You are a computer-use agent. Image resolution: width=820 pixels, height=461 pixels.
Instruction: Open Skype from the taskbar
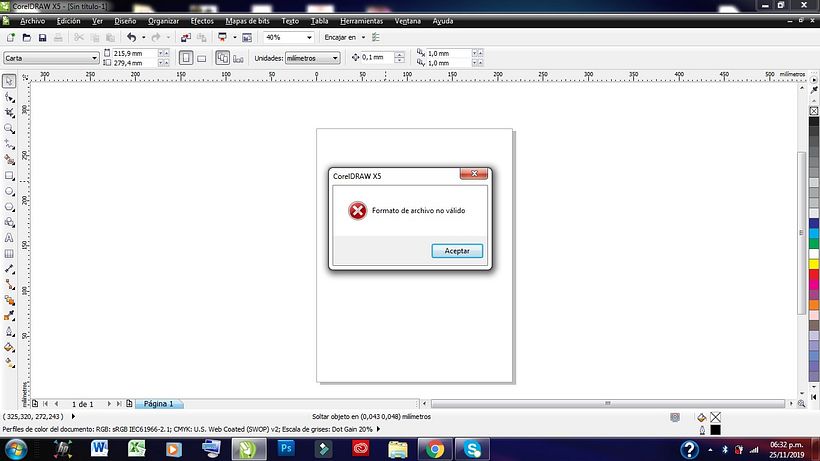(472, 449)
